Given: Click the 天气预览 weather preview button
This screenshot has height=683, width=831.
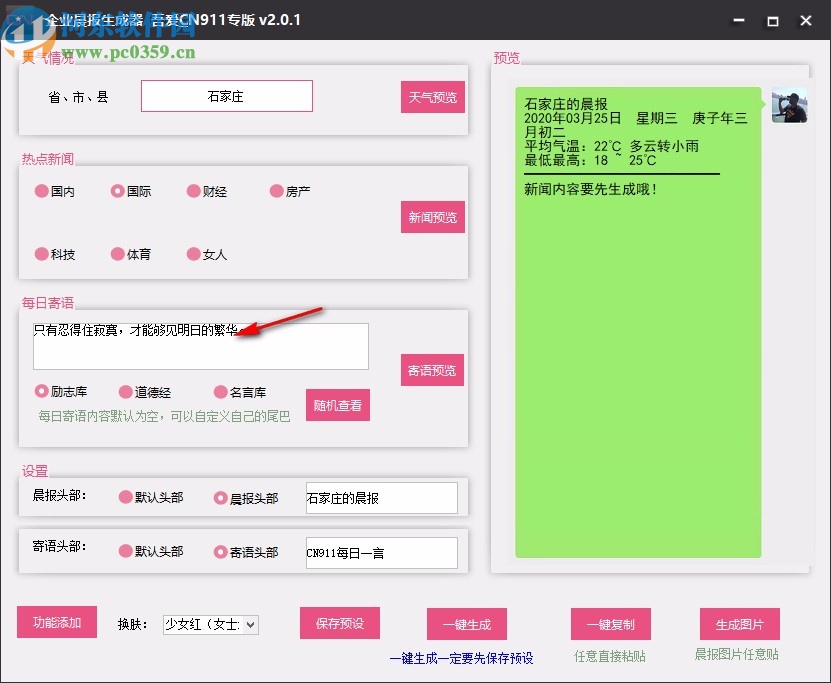Looking at the screenshot, I should 432,96.
